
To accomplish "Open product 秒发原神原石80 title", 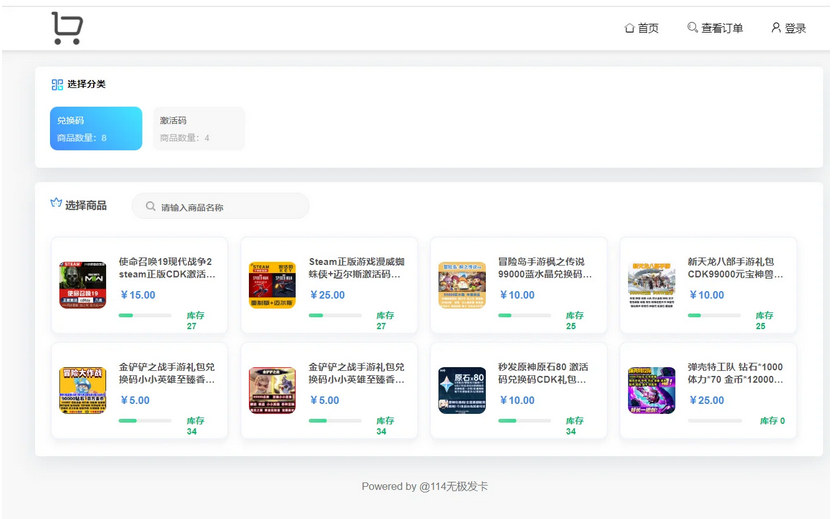I will tap(543, 373).
